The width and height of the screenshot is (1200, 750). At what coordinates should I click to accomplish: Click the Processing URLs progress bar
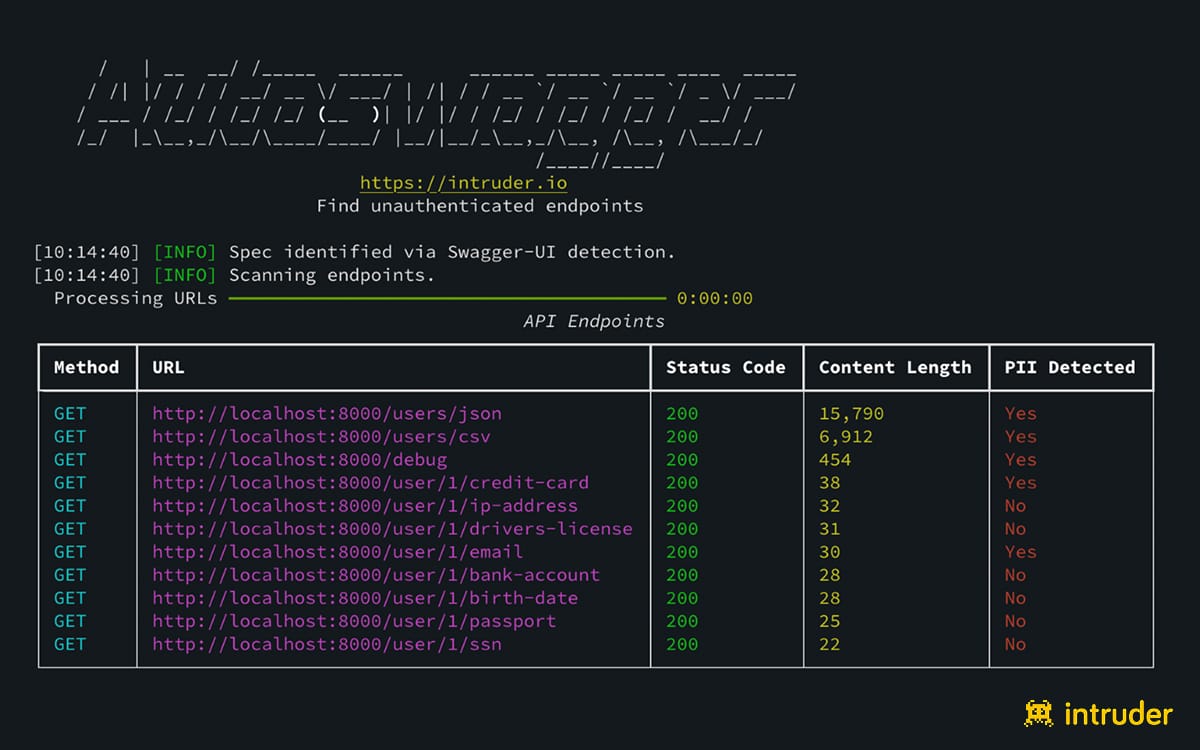446,298
